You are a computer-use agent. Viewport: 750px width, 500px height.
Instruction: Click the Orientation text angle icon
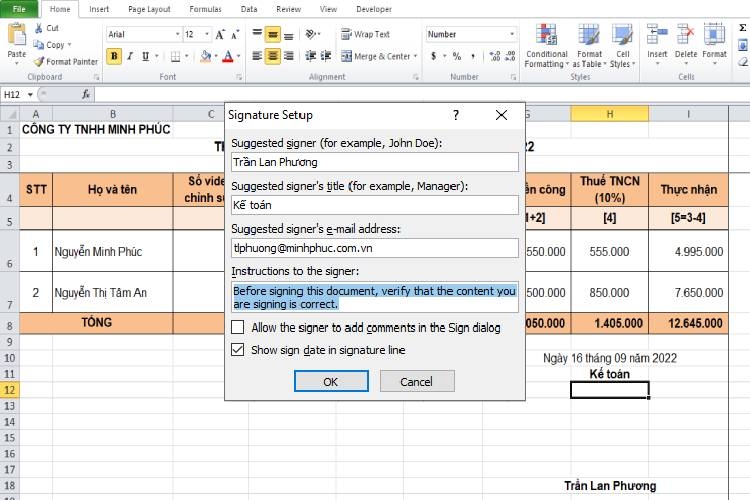pyautogui.click(x=311, y=34)
